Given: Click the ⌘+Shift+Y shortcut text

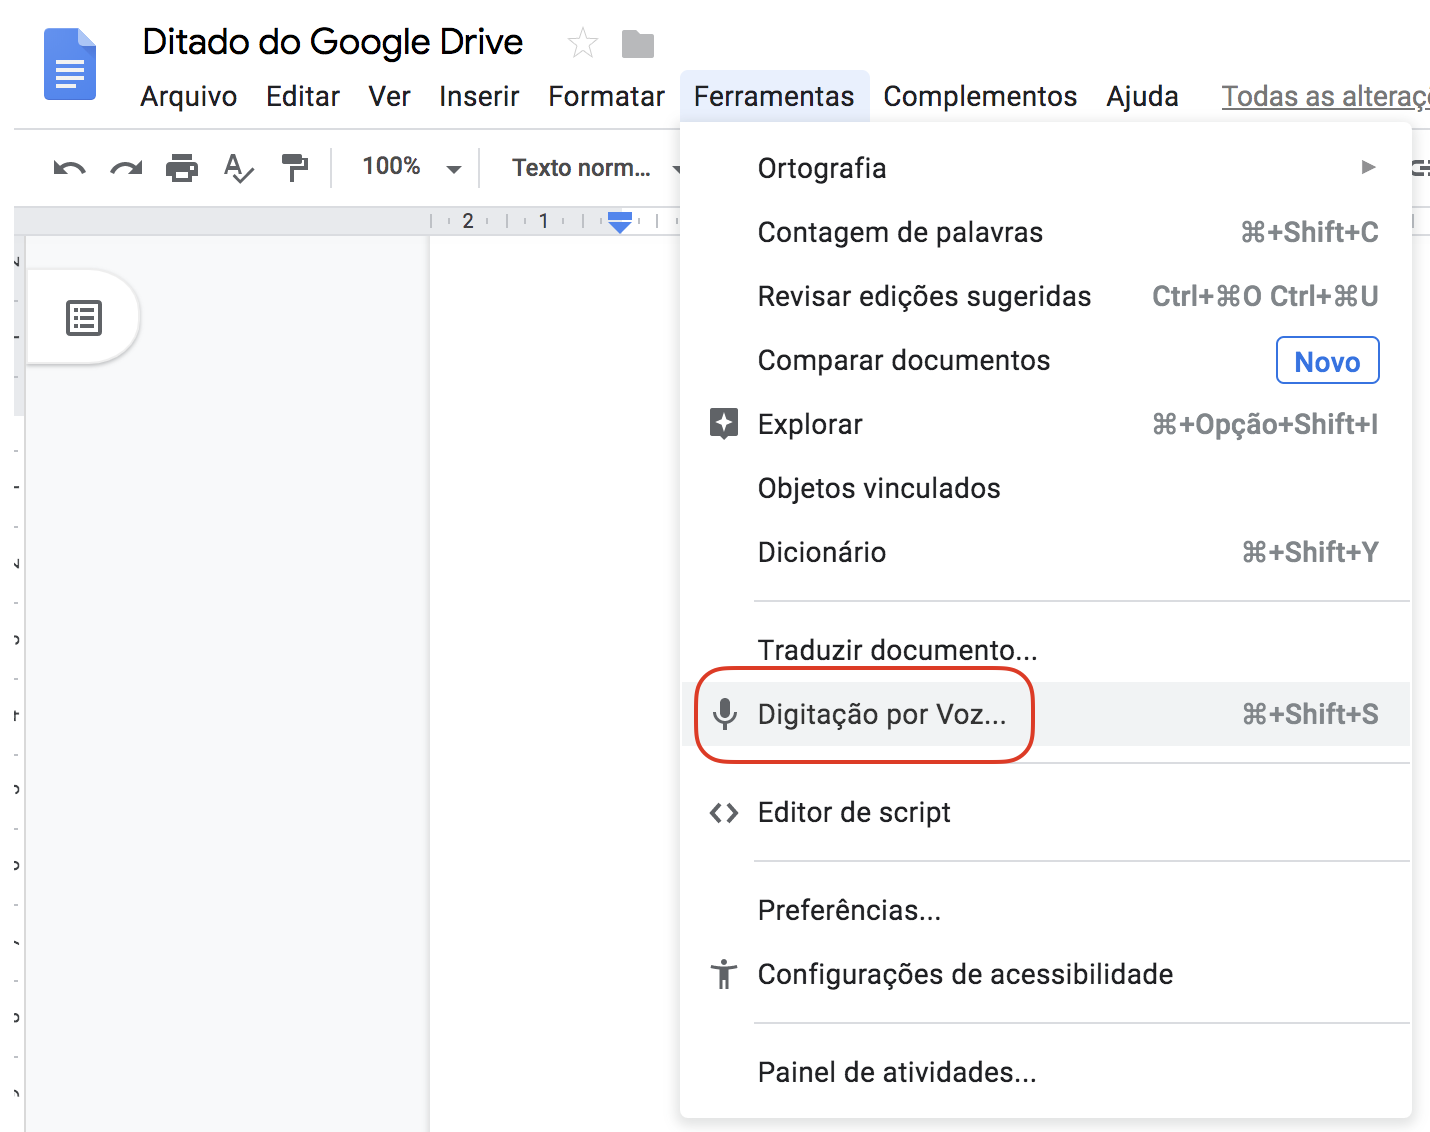Looking at the screenshot, I should (x=1309, y=552).
